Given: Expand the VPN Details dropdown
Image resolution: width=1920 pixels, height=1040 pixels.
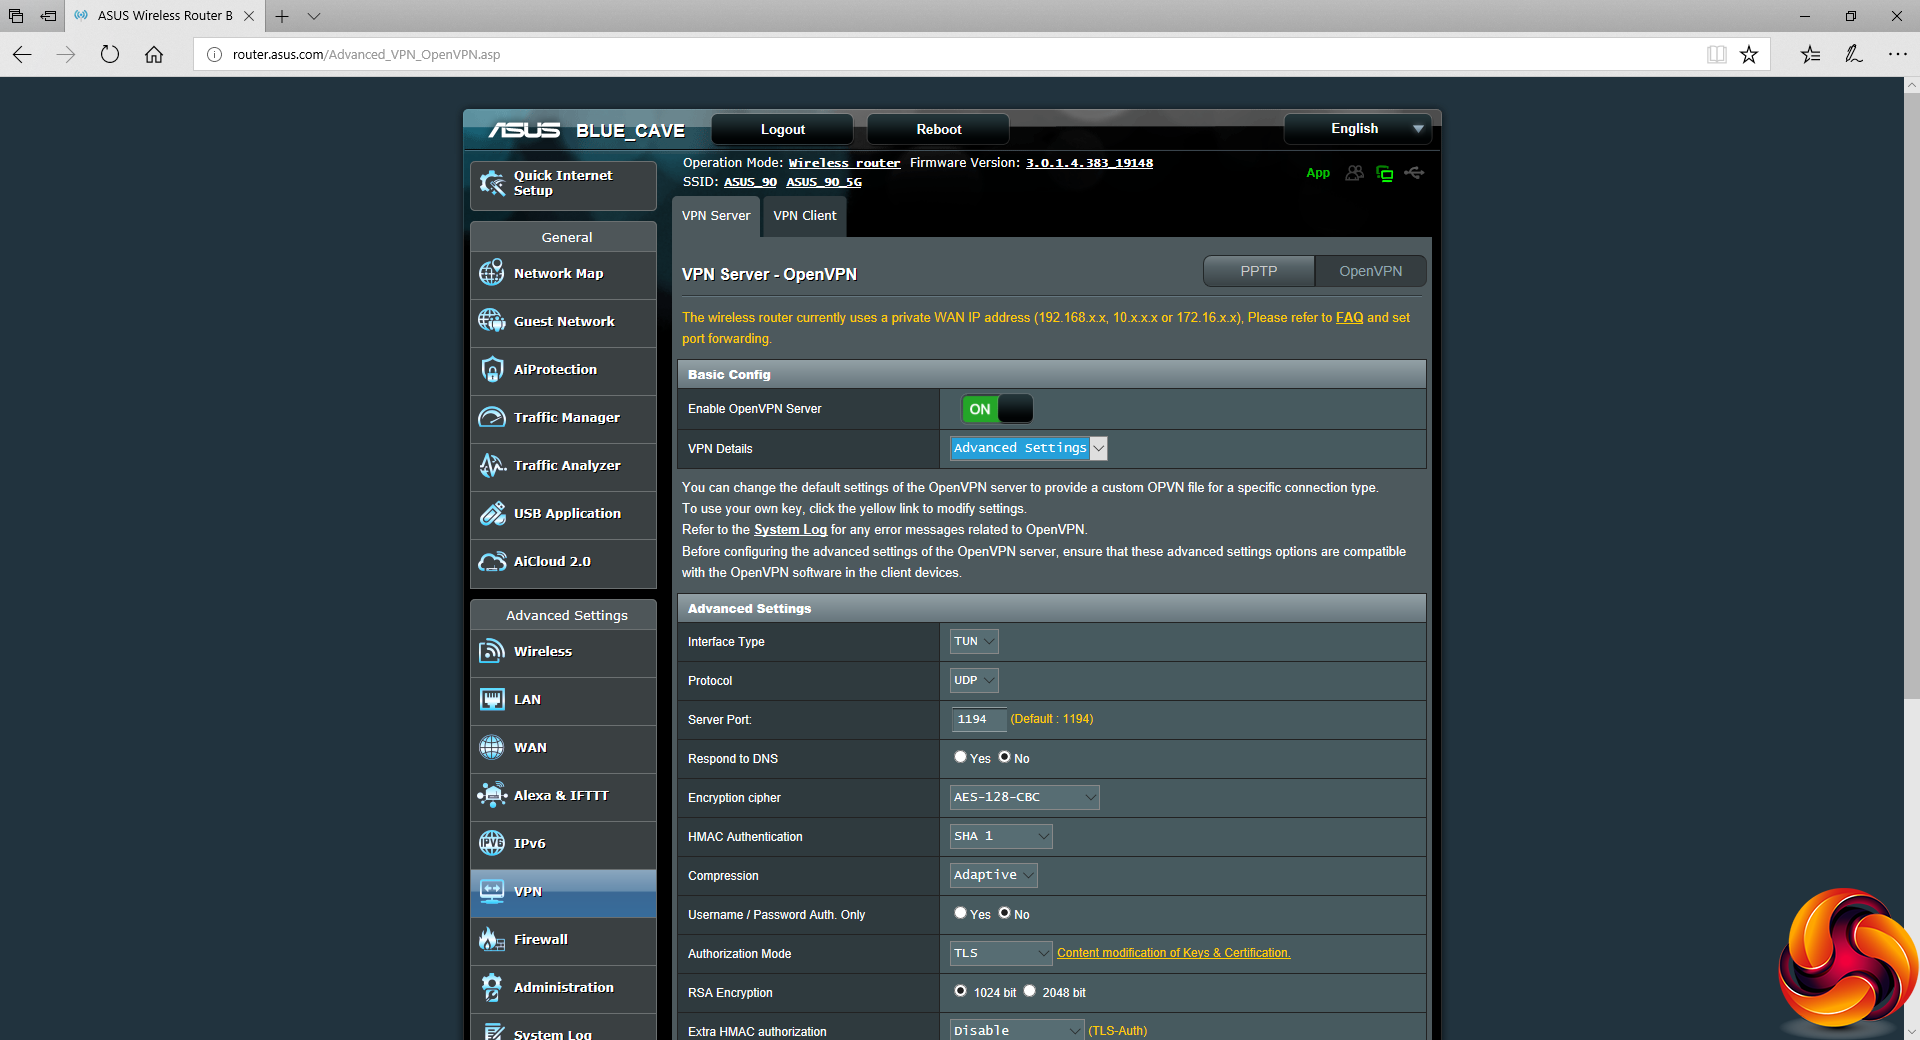Looking at the screenshot, I should [x=1028, y=448].
